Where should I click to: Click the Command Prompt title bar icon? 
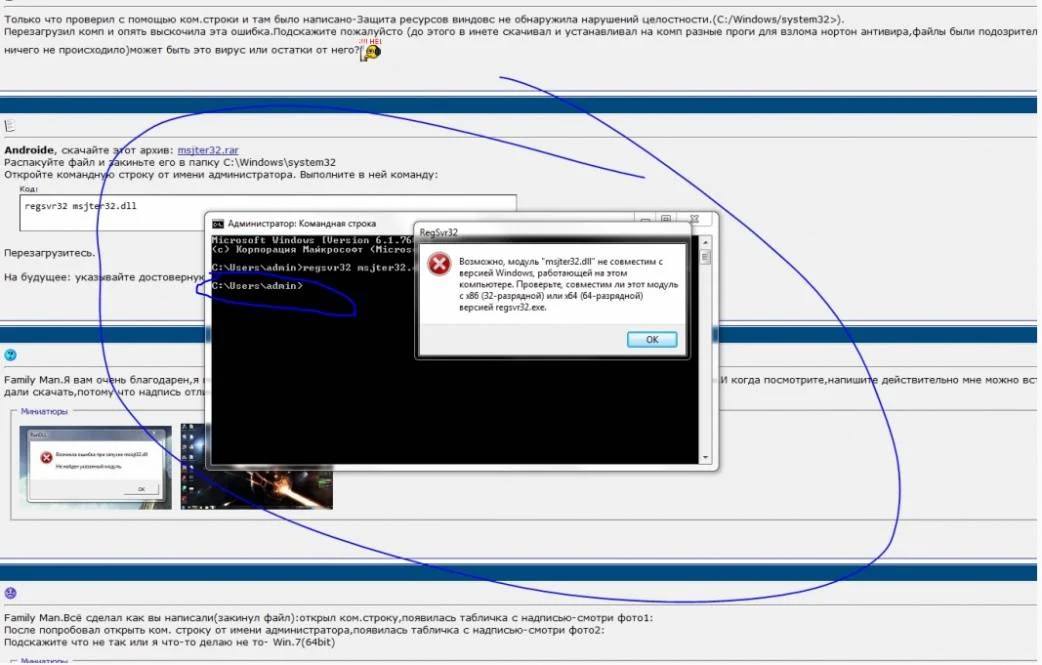(x=217, y=224)
